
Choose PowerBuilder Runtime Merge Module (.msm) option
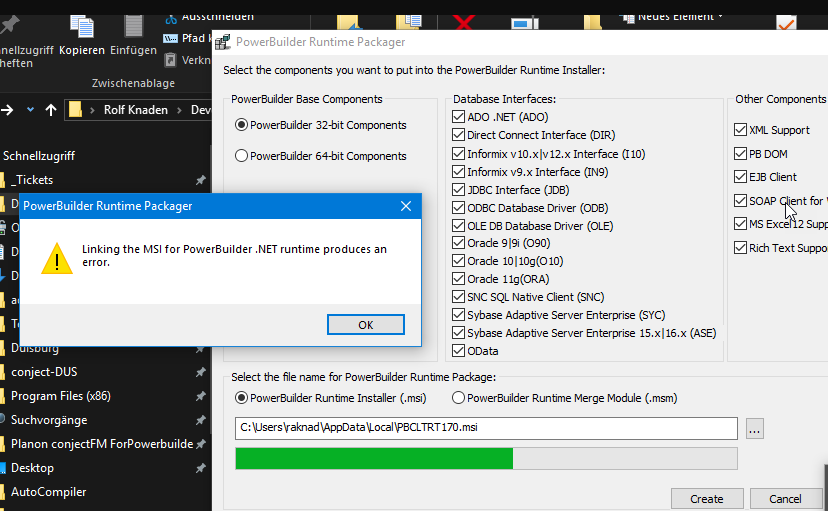click(x=459, y=397)
